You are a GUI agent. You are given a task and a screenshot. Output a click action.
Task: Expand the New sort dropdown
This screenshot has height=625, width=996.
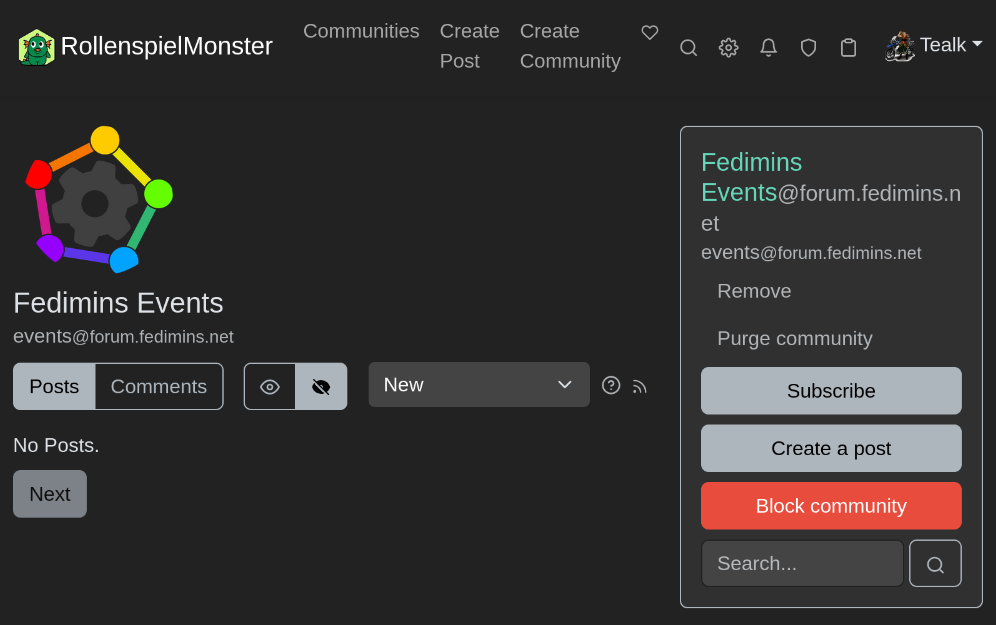click(478, 385)
